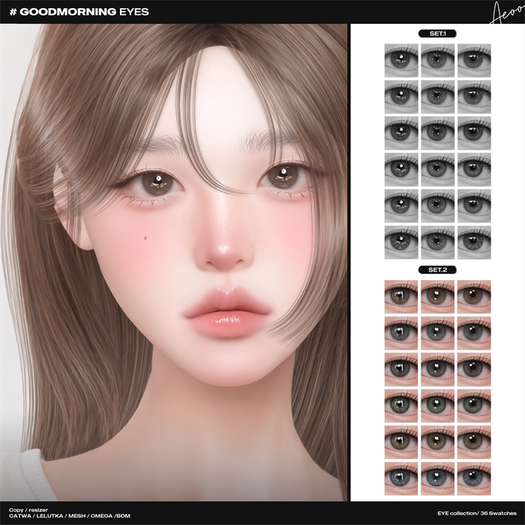Click the 'EYE collection/ 36 Swatches' text
Image resolution: width=525 pixels, height=525 pixels.
(477, 513)
